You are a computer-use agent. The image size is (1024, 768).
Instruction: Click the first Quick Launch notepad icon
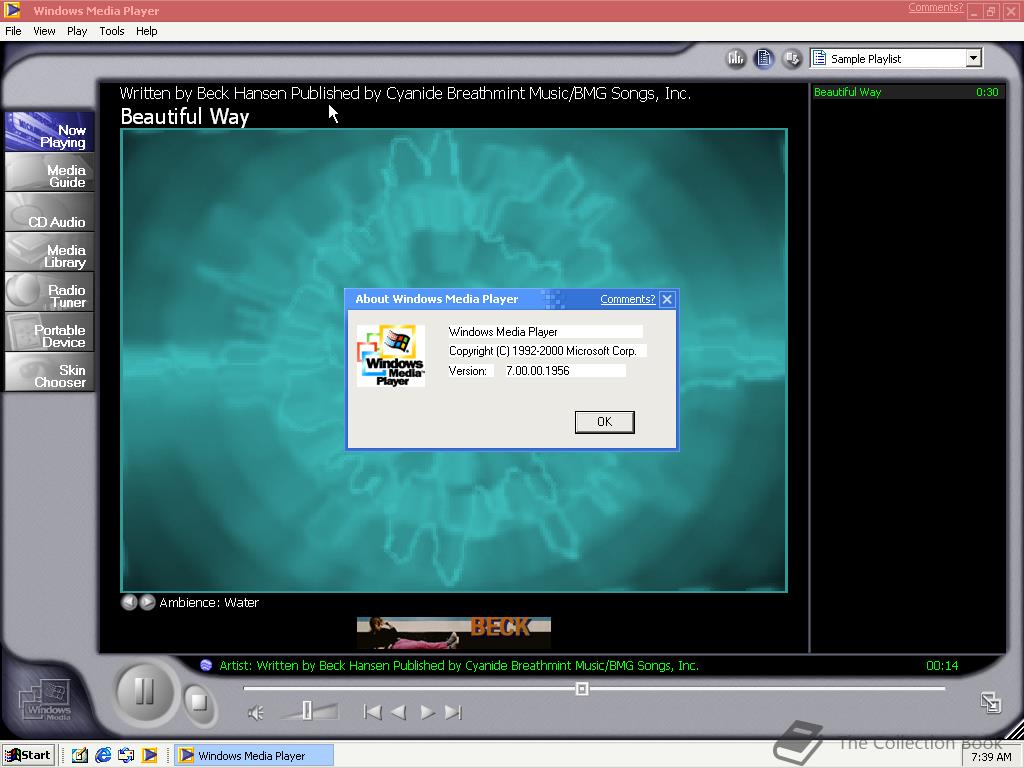coord(80,756)
